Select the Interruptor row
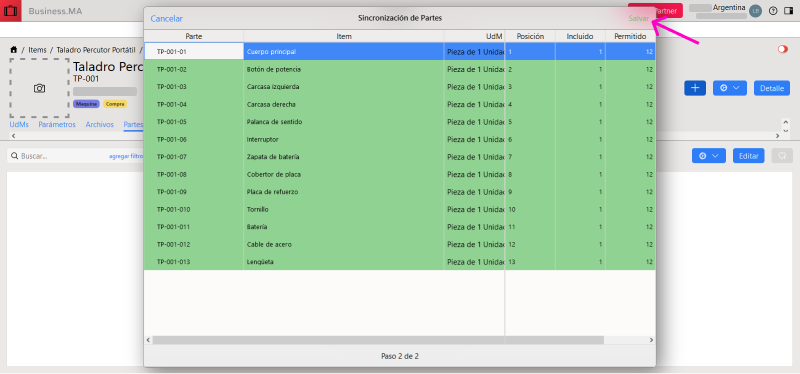The image size is (800, 374). (x=400, y=139)
